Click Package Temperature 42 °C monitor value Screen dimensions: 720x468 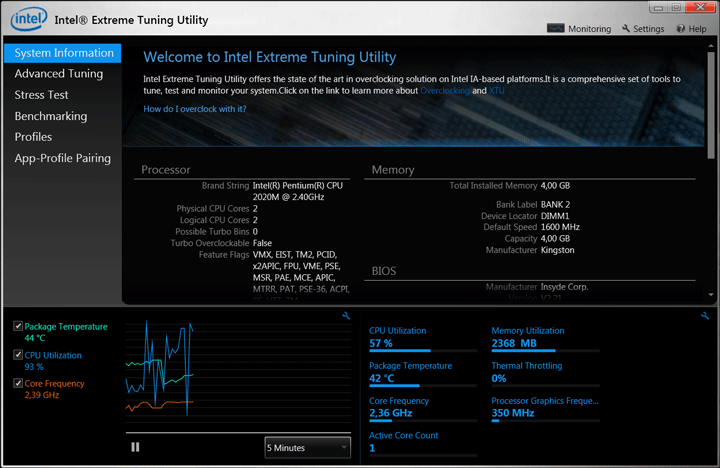point(382,378)
